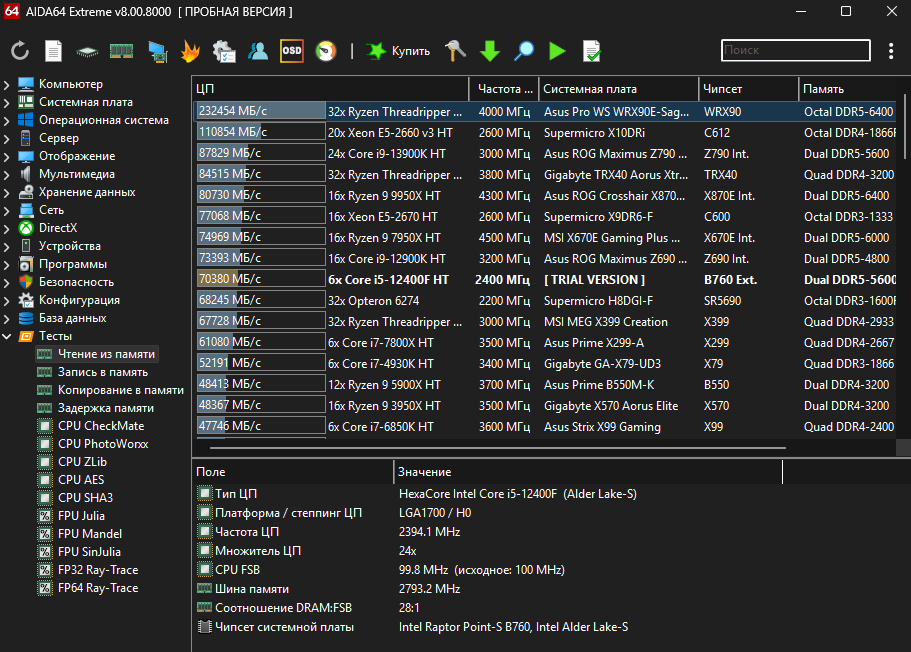
Task: Select the CPU PhotoWorxx benchmark
Action: (100, 444)
